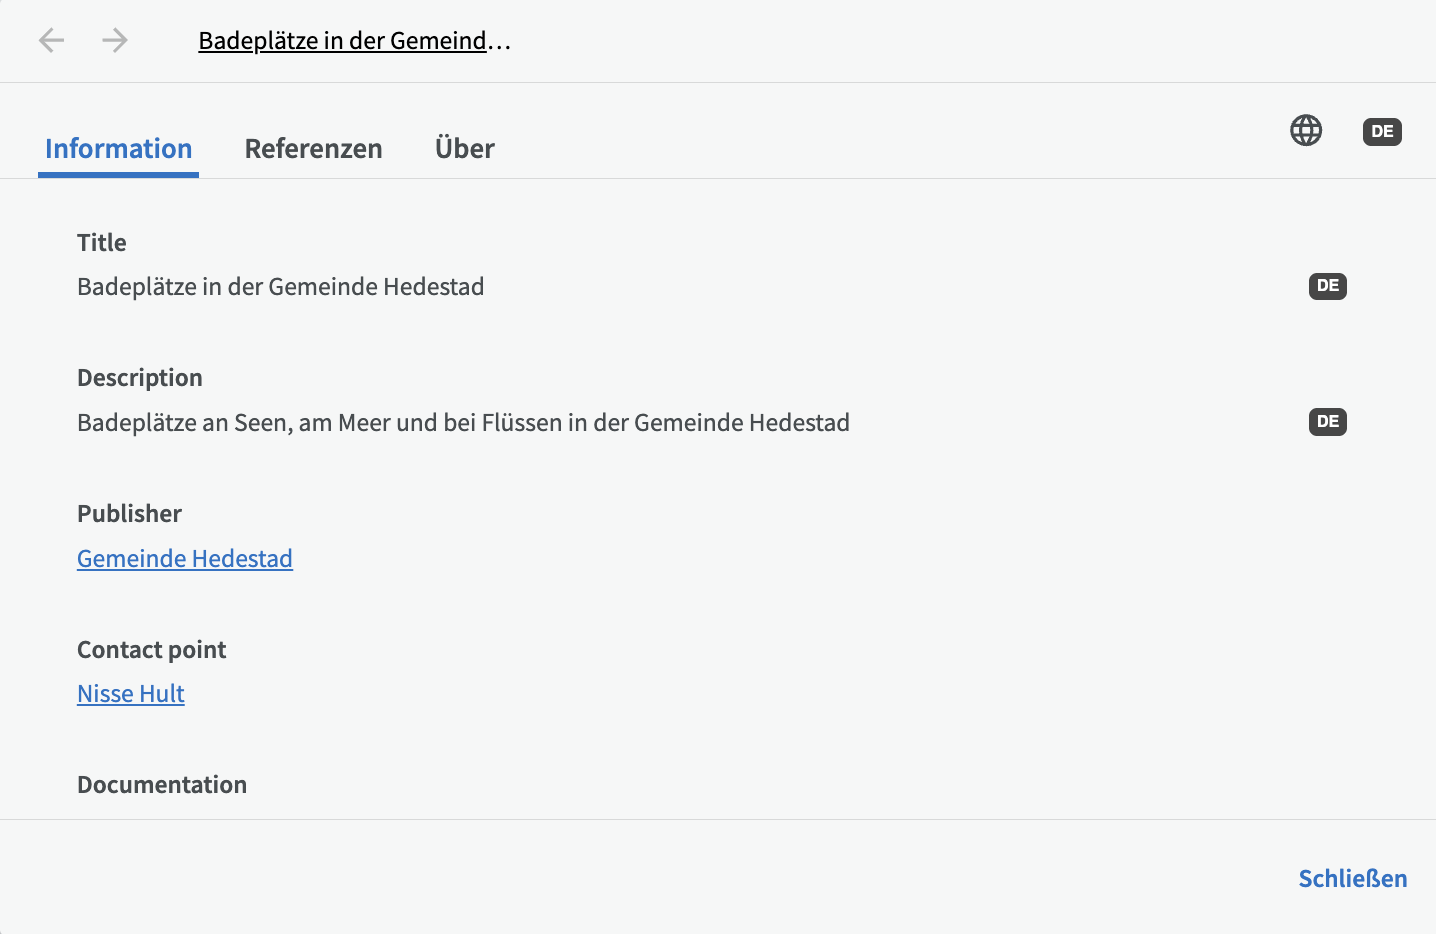This screenshot has width=1436, height=934.
Task: Click the back arrow icon
Action: pos(51,40)
